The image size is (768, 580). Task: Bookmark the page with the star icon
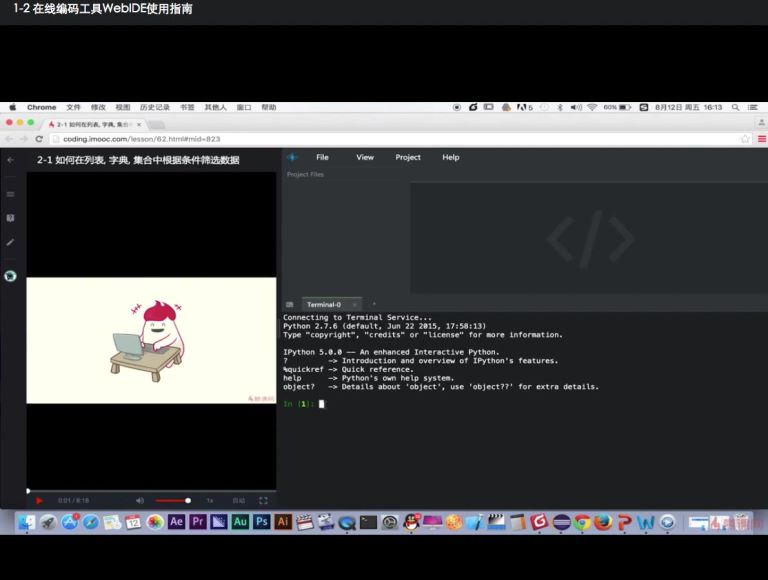tap(744, 139)
